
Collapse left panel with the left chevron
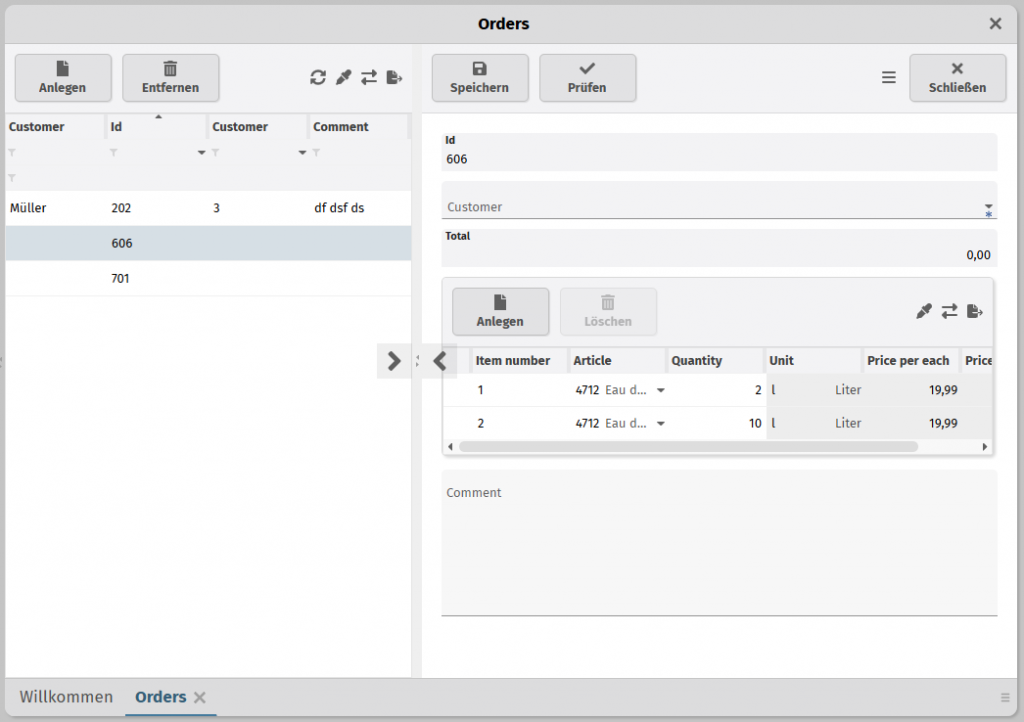point(440,361)
